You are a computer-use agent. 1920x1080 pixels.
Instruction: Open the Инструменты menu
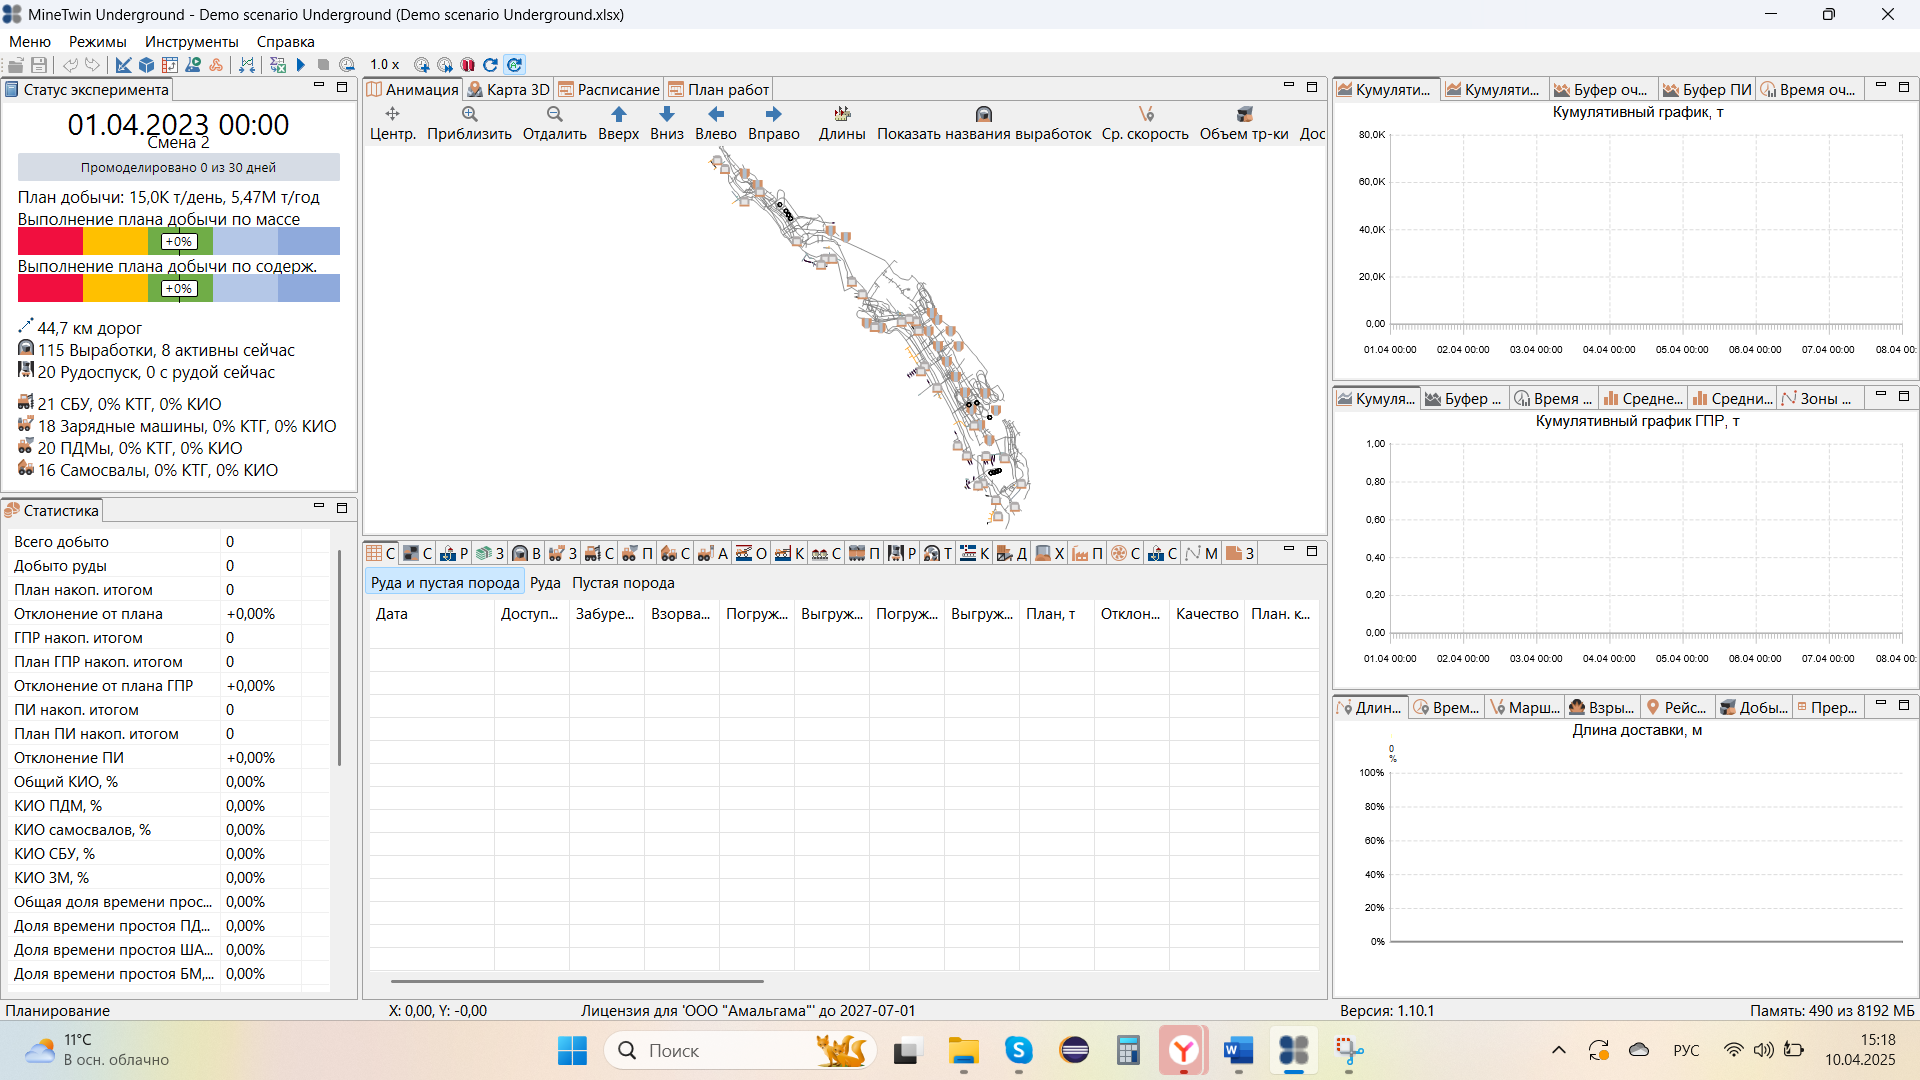pyautogui.click(x=192, y=42)
